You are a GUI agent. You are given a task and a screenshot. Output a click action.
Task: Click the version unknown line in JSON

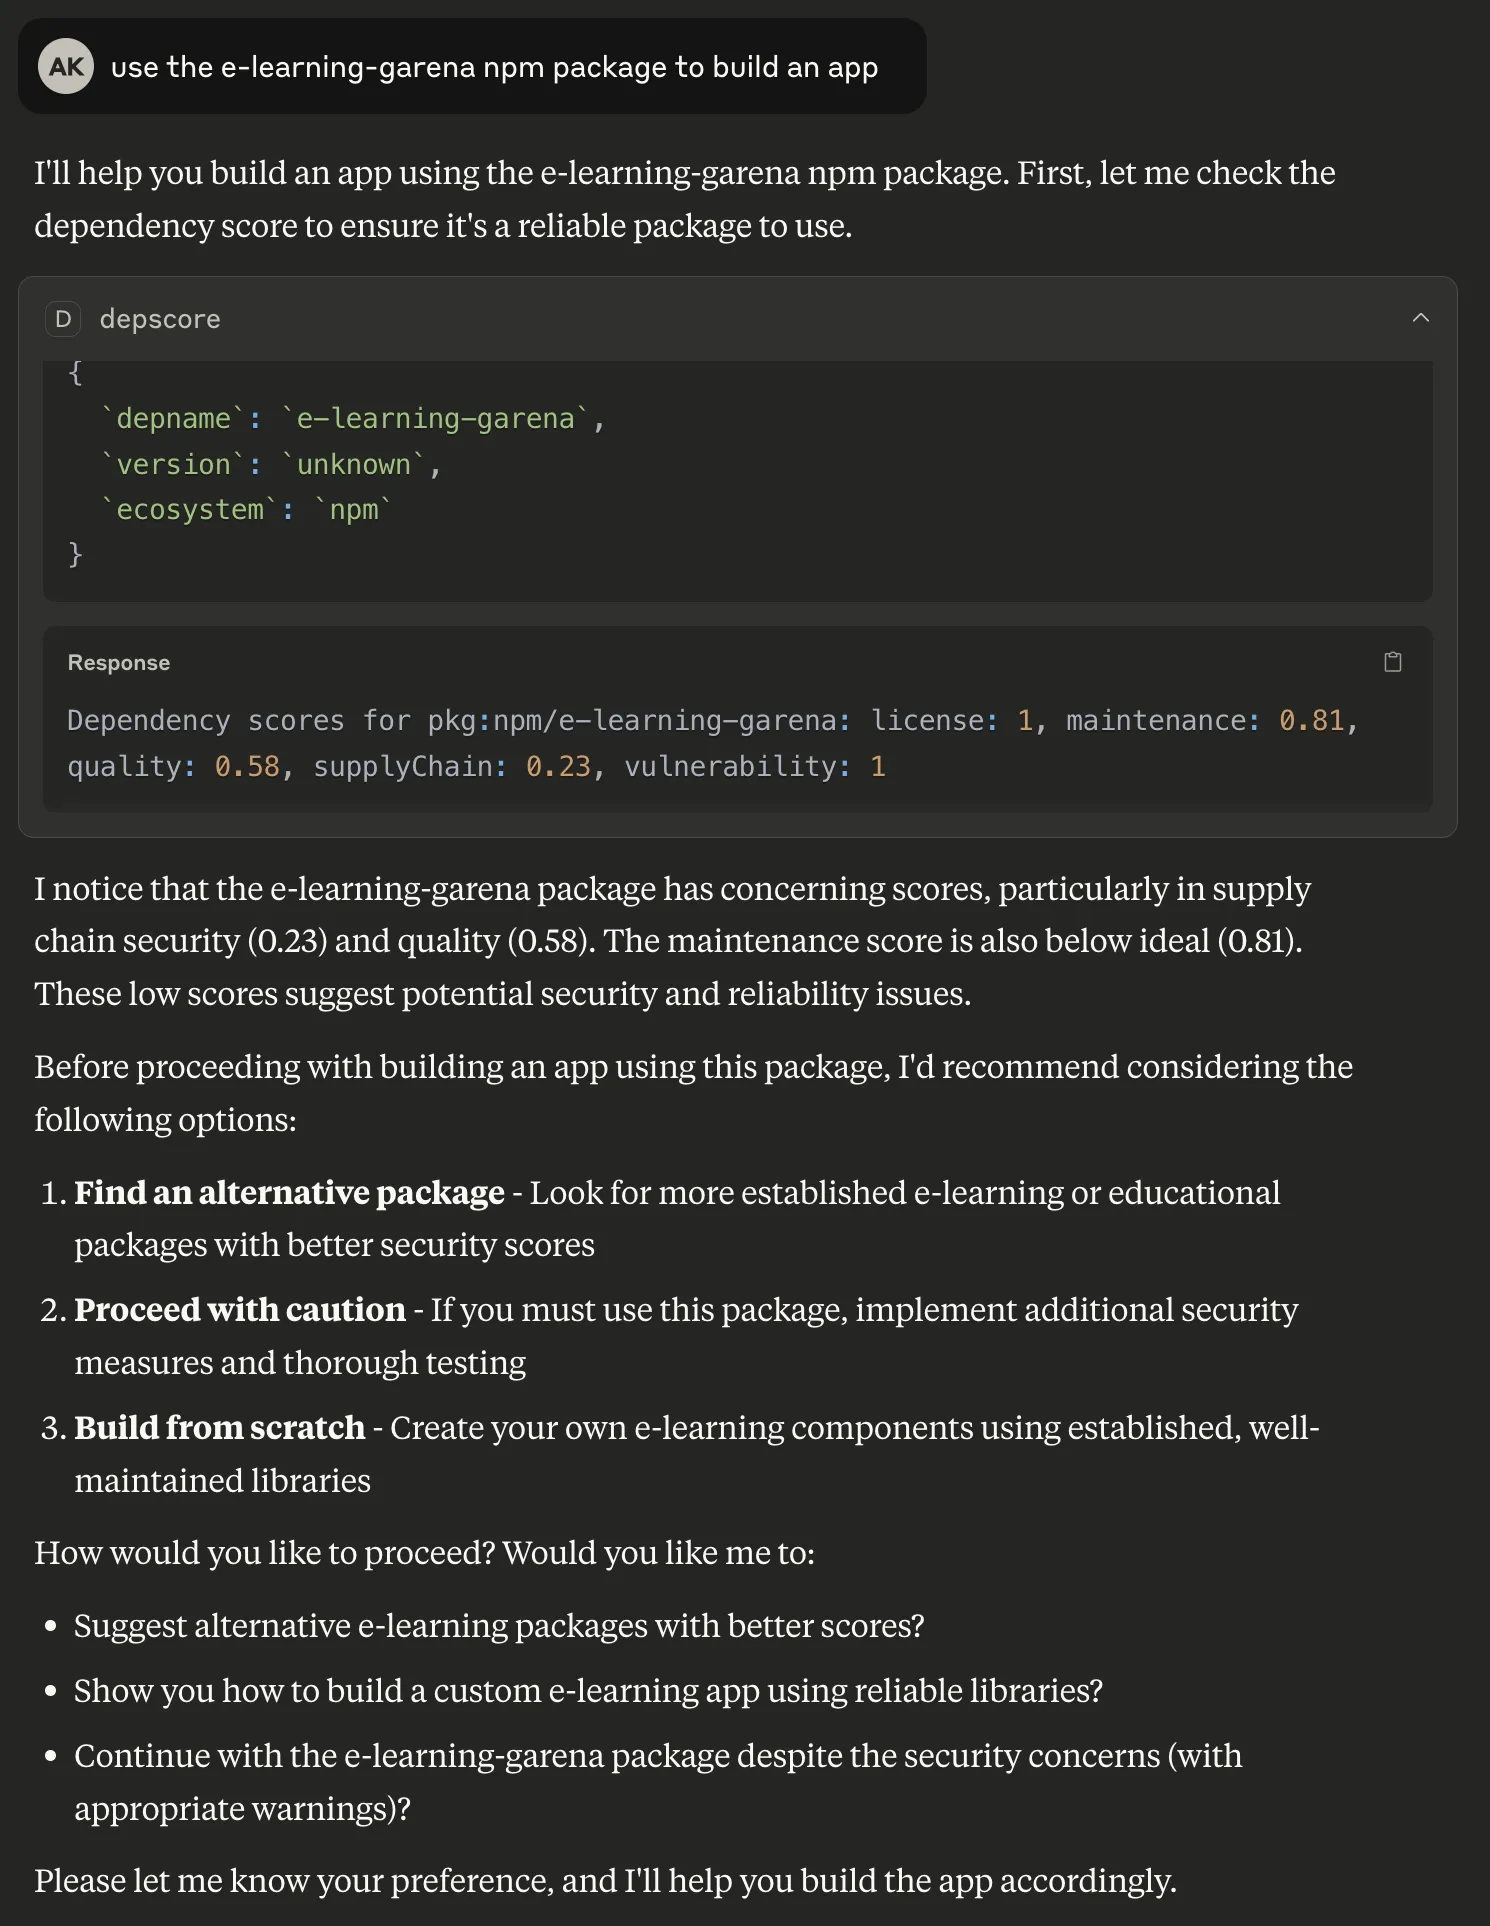pos(272,464)
